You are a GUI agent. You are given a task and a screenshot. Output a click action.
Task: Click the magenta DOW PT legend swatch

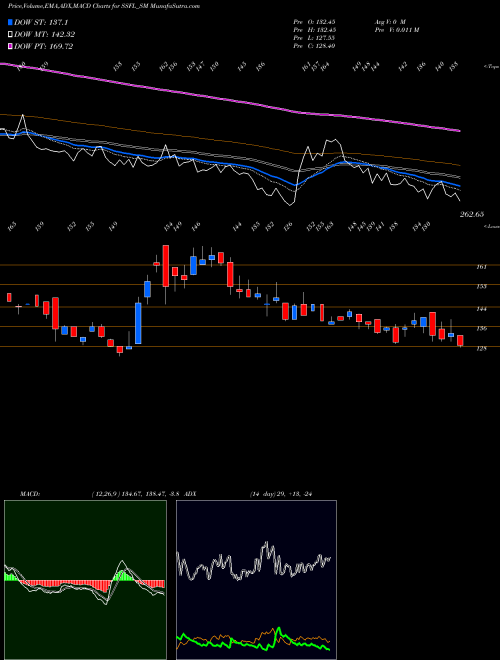[x=10, y=46]
